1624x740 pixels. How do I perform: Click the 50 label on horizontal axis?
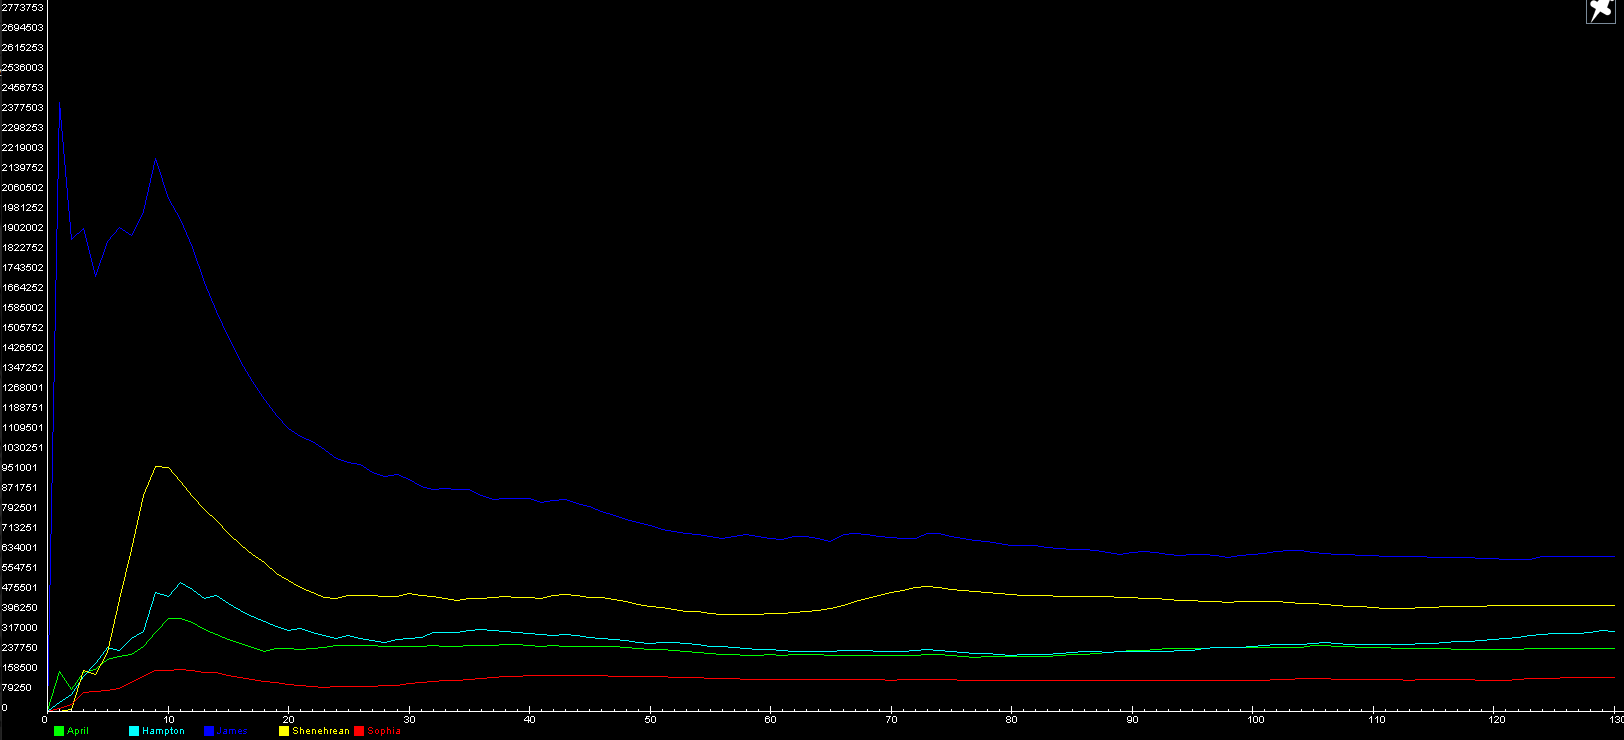coord(650,720)
